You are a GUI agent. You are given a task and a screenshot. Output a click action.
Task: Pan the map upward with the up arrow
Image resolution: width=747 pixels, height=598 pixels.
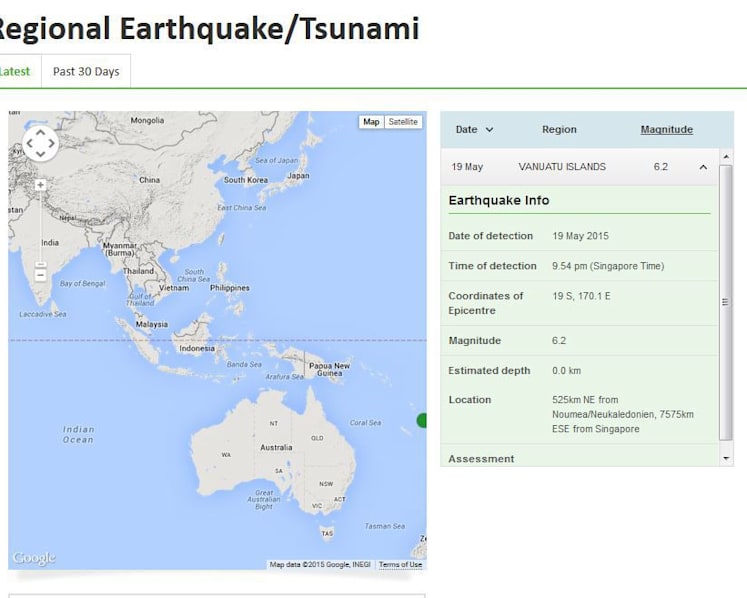[40, 133]
